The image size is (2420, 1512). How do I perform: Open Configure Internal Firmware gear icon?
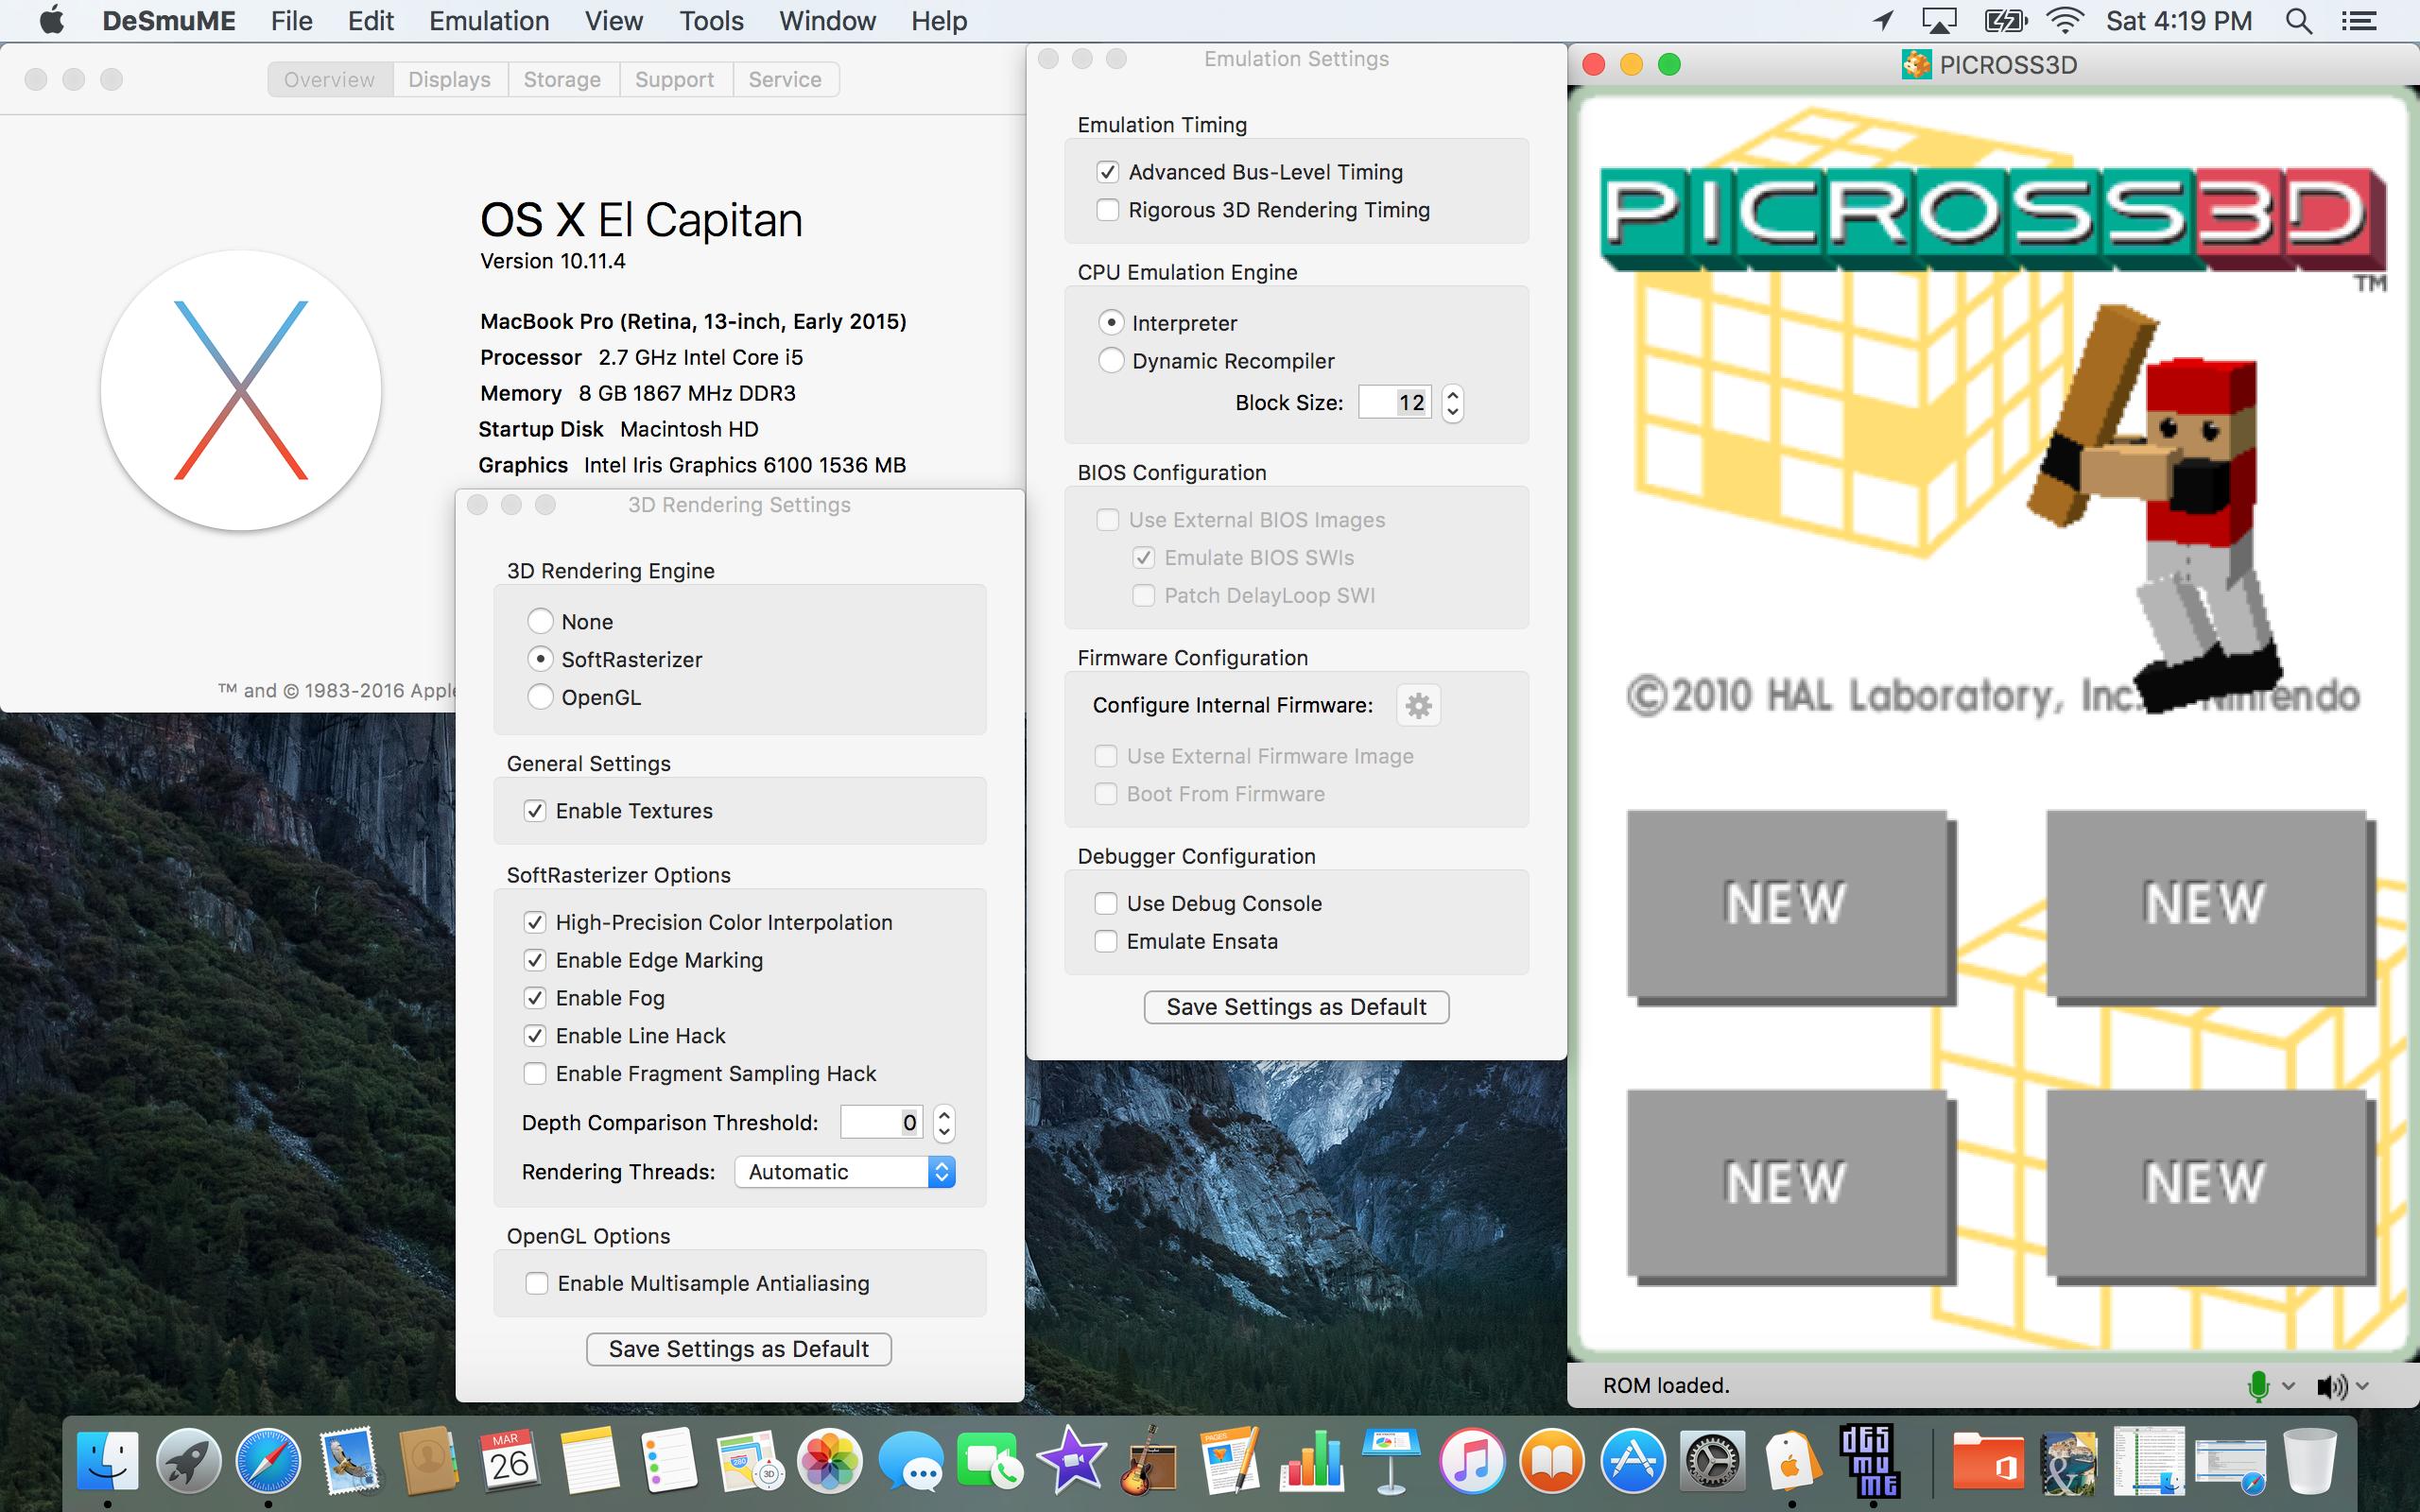1418,706
